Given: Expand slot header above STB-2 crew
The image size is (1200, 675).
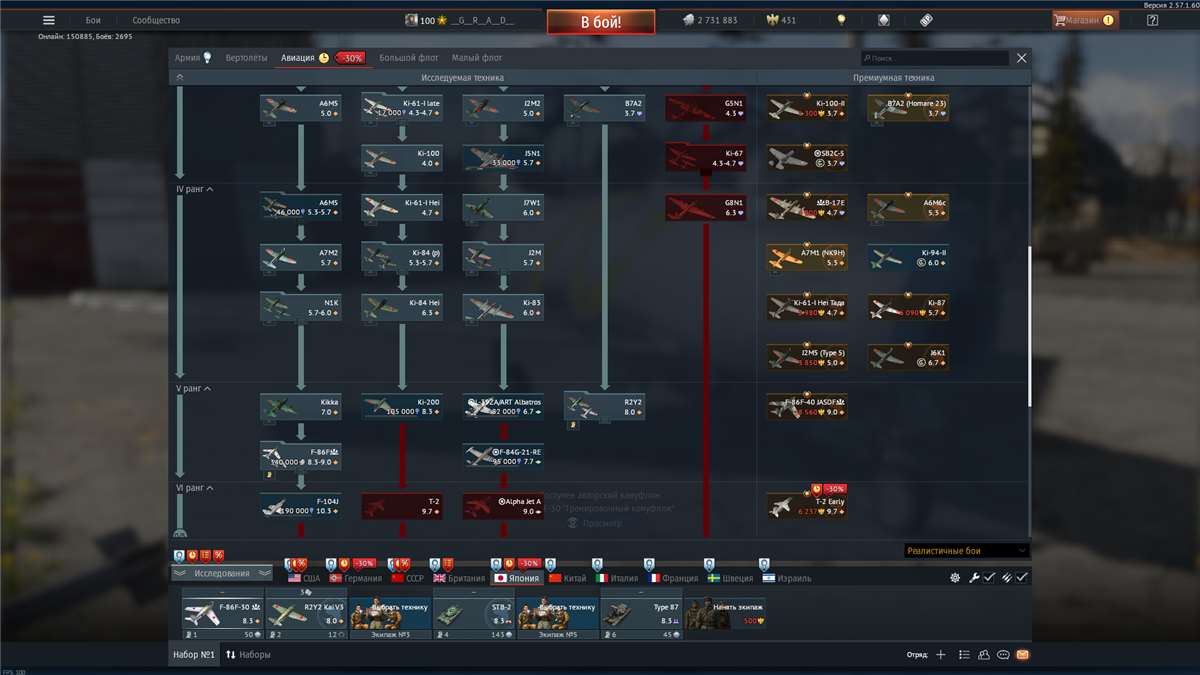Looking at the screenshot, I should [x=474, y=592].
